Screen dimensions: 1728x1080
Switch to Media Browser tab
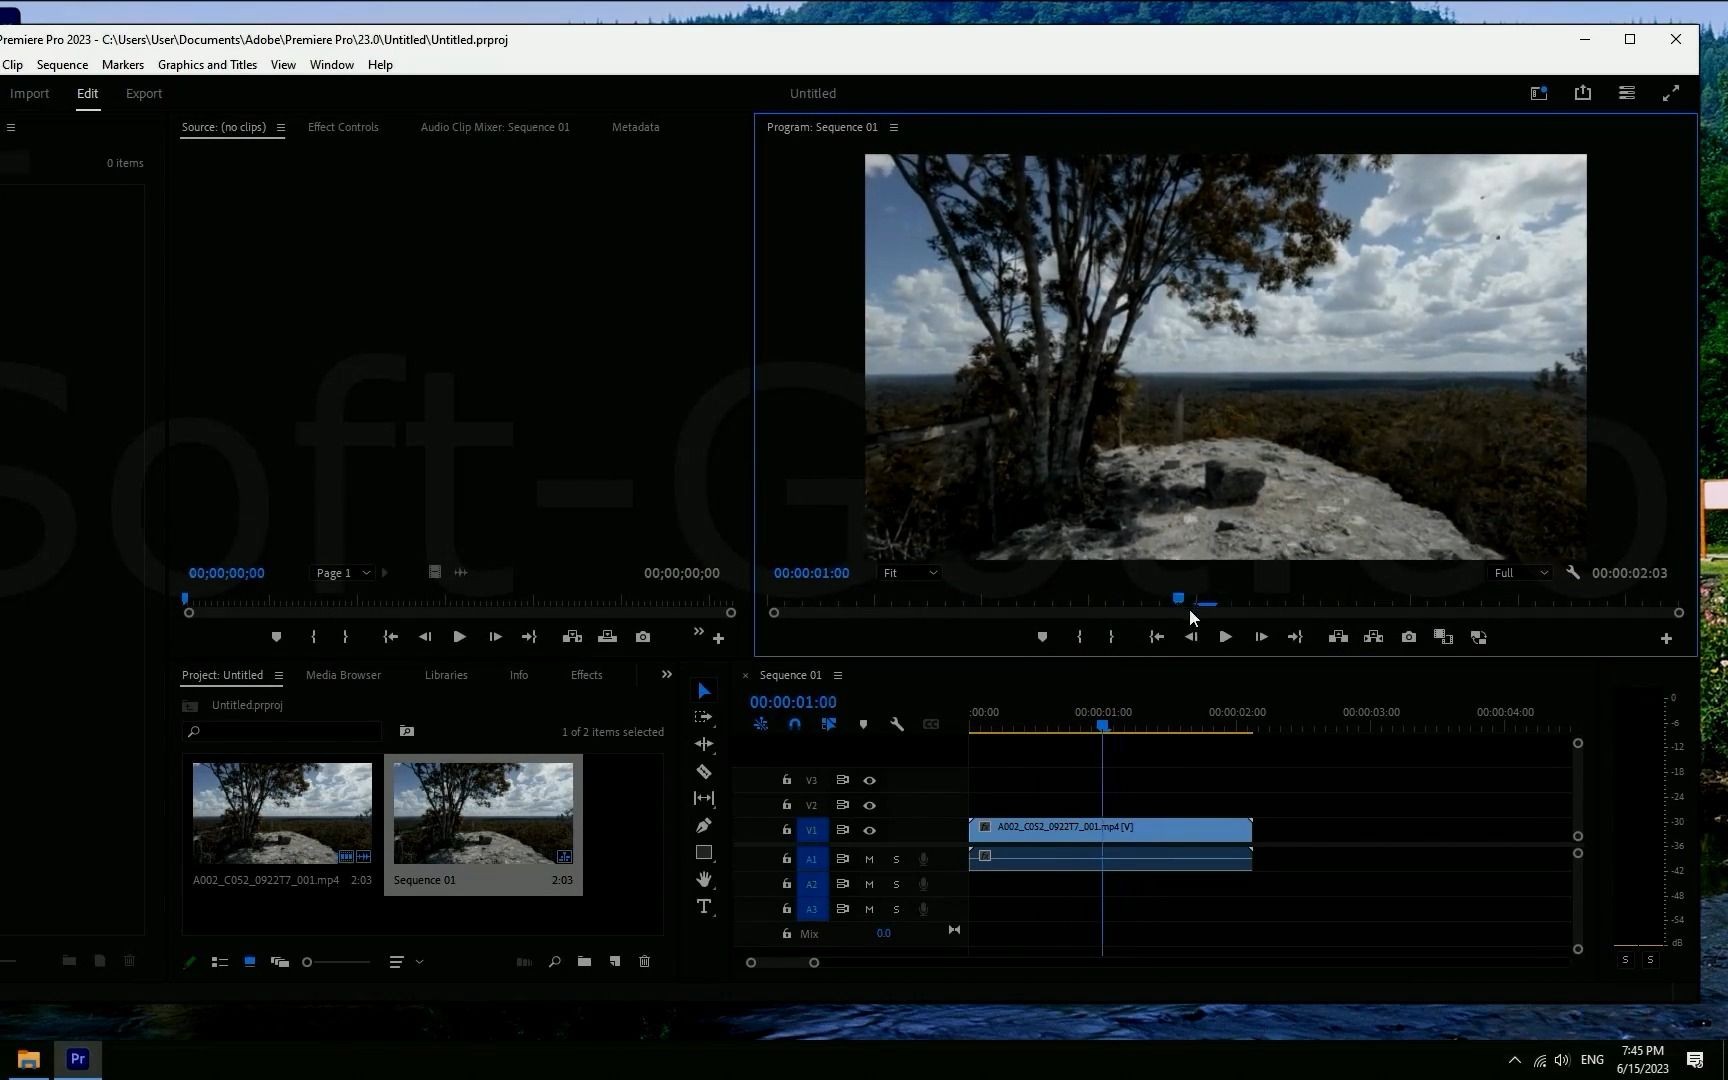tap(343, 675)
